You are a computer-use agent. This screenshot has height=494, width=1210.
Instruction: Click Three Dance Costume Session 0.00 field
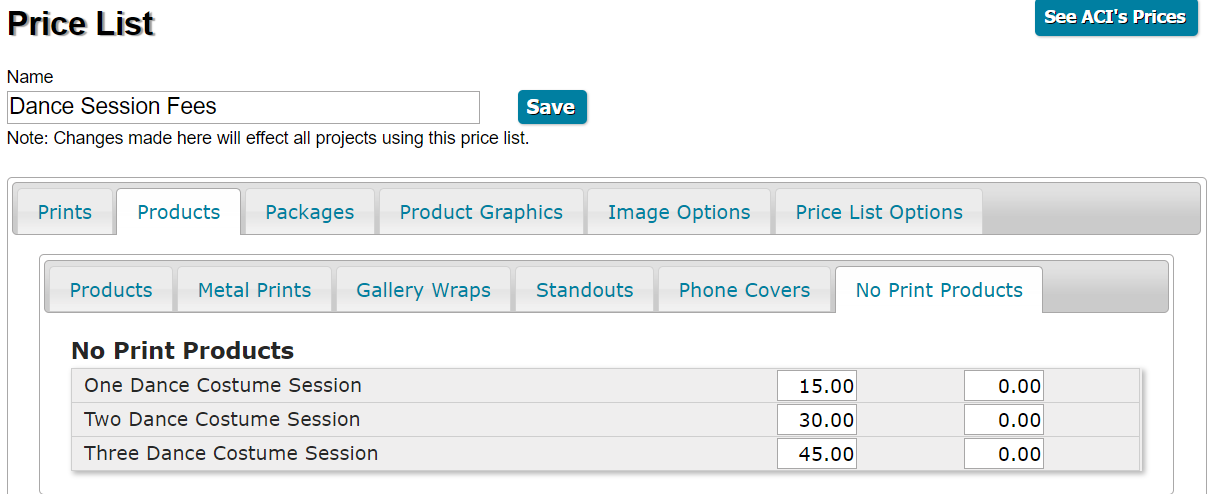(1004, 454)
